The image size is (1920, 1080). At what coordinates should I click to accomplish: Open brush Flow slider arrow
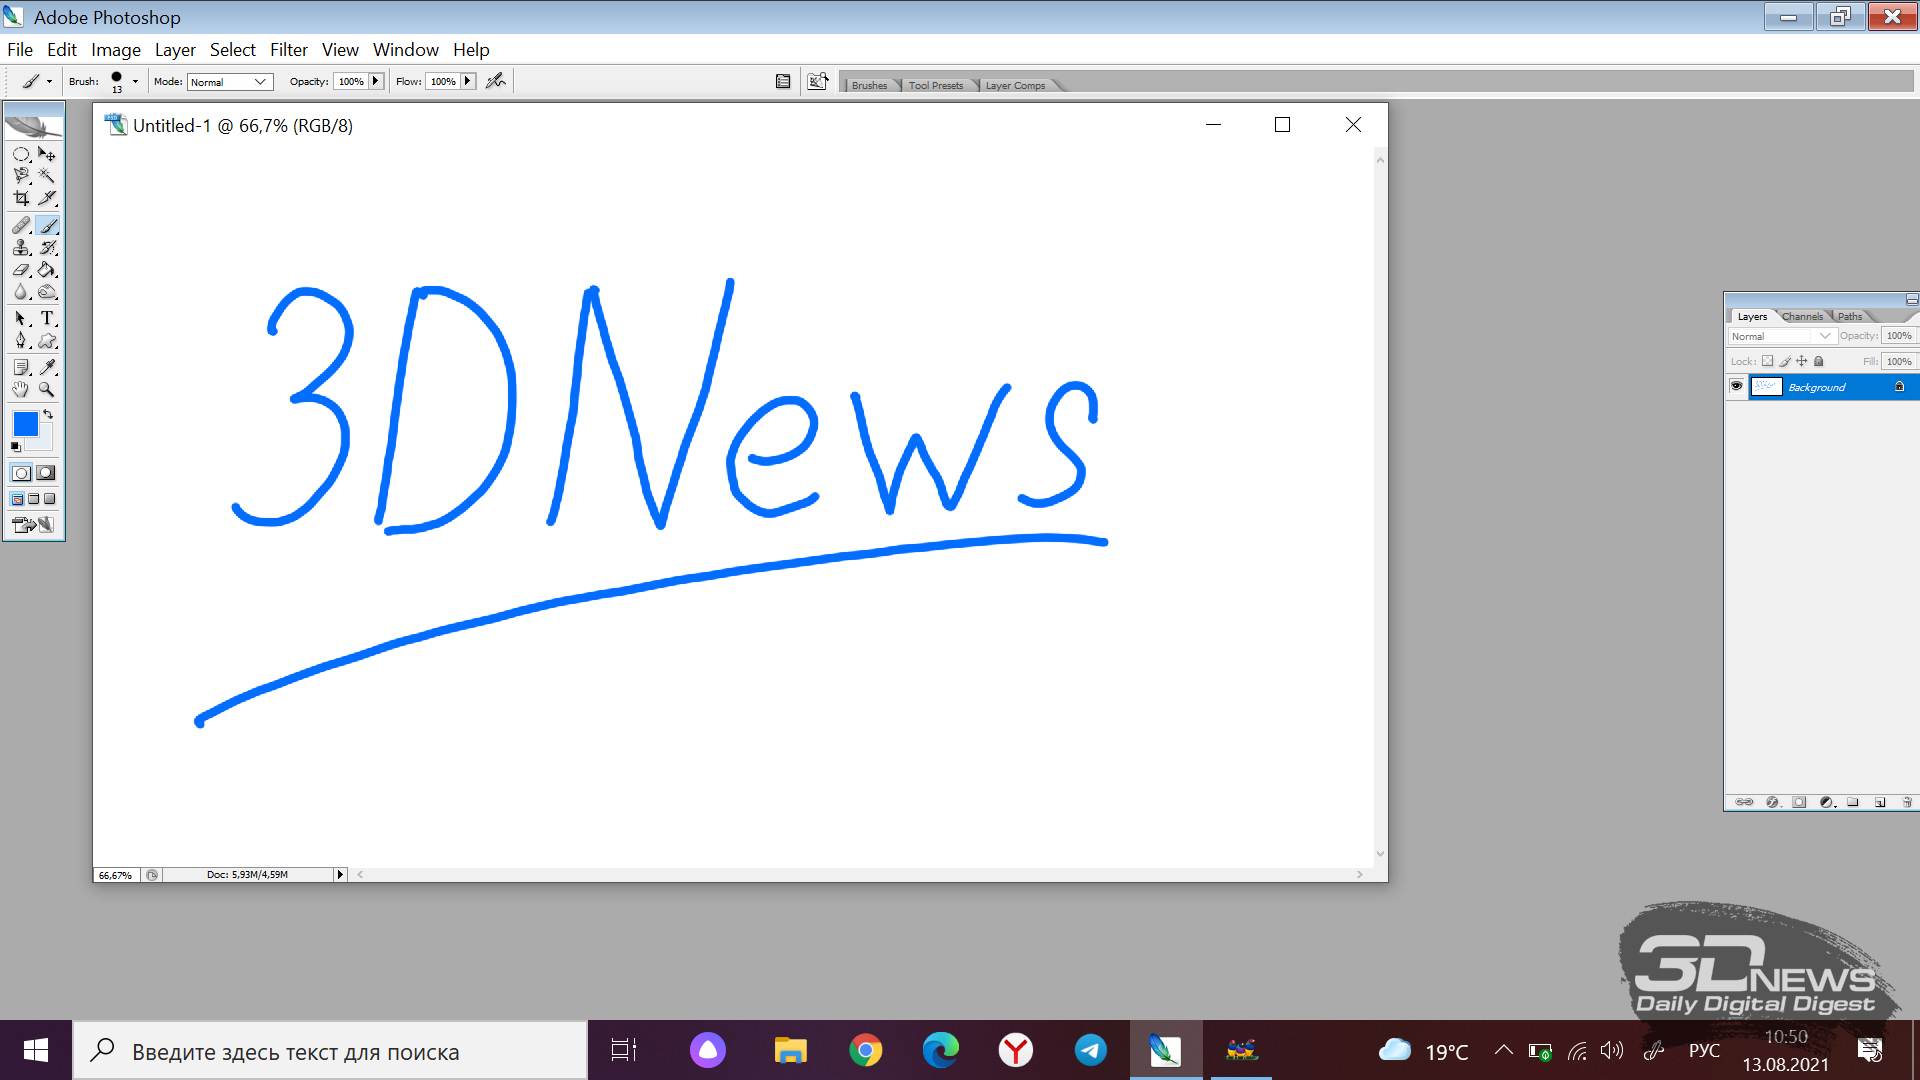(x=468, y=82)
